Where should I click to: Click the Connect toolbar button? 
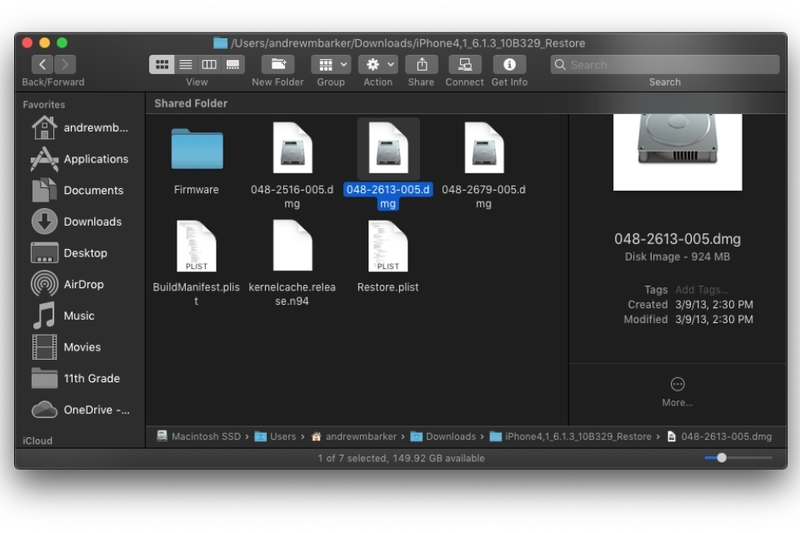tap(465, 64)
